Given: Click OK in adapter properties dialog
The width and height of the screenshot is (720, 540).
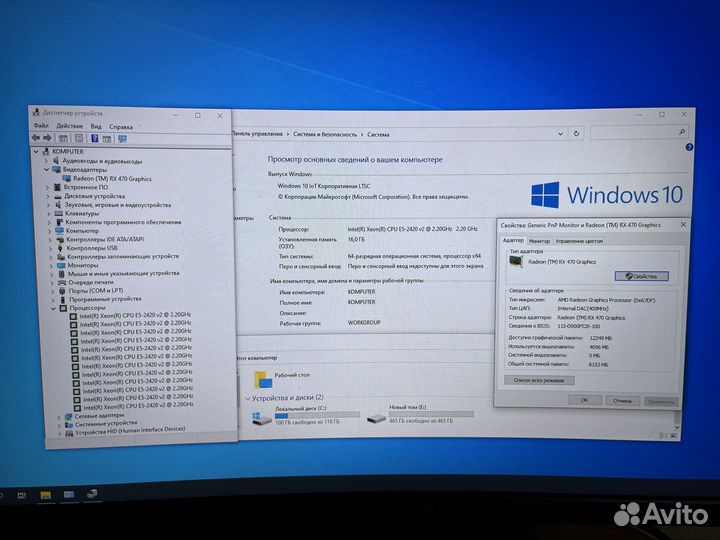Looking at the screenshot, I should 584,400.
